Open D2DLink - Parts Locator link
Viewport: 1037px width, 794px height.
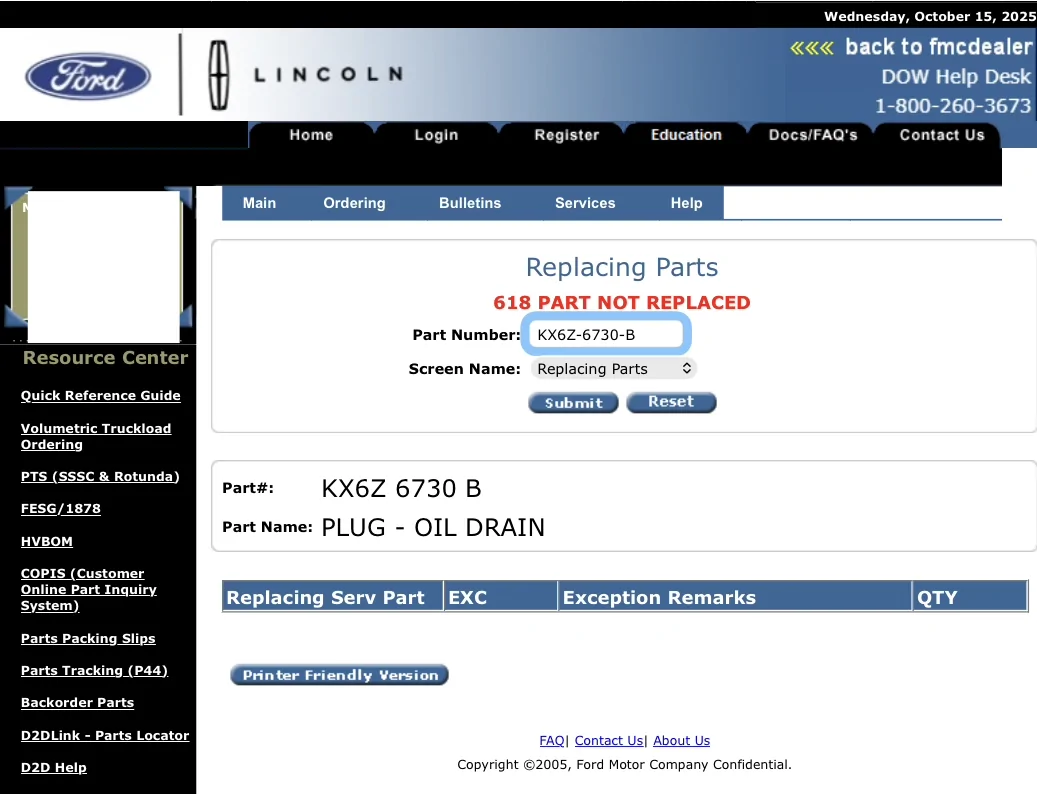pos(104,735)
